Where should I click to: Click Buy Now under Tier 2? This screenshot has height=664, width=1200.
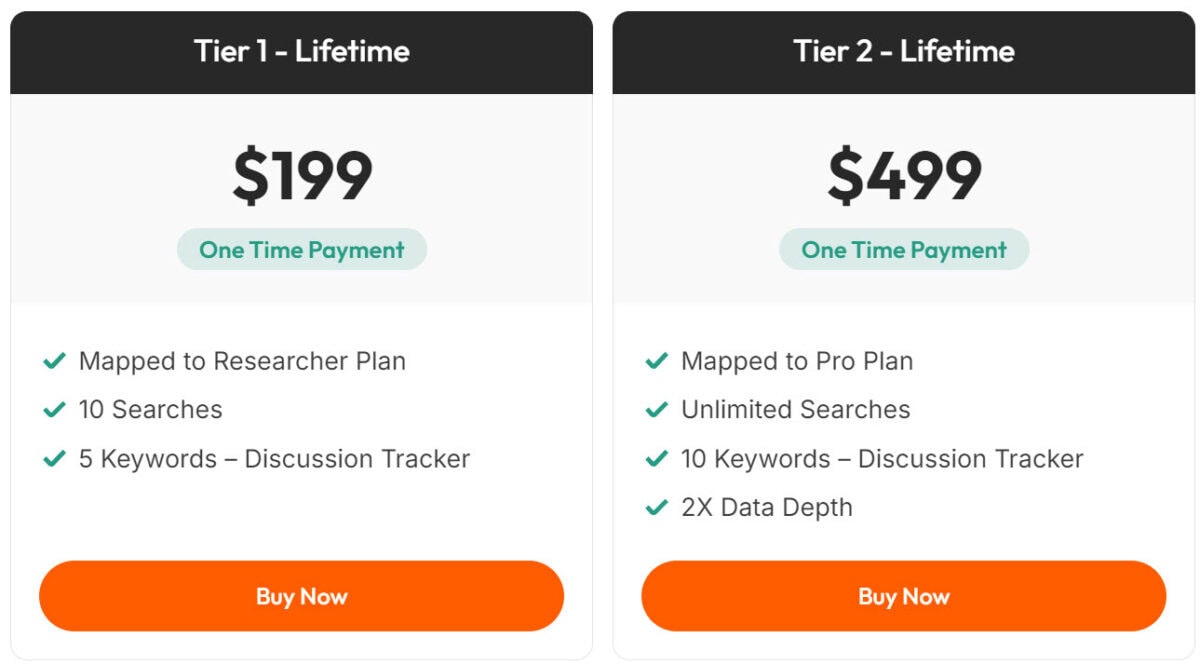tap(903, 596)
